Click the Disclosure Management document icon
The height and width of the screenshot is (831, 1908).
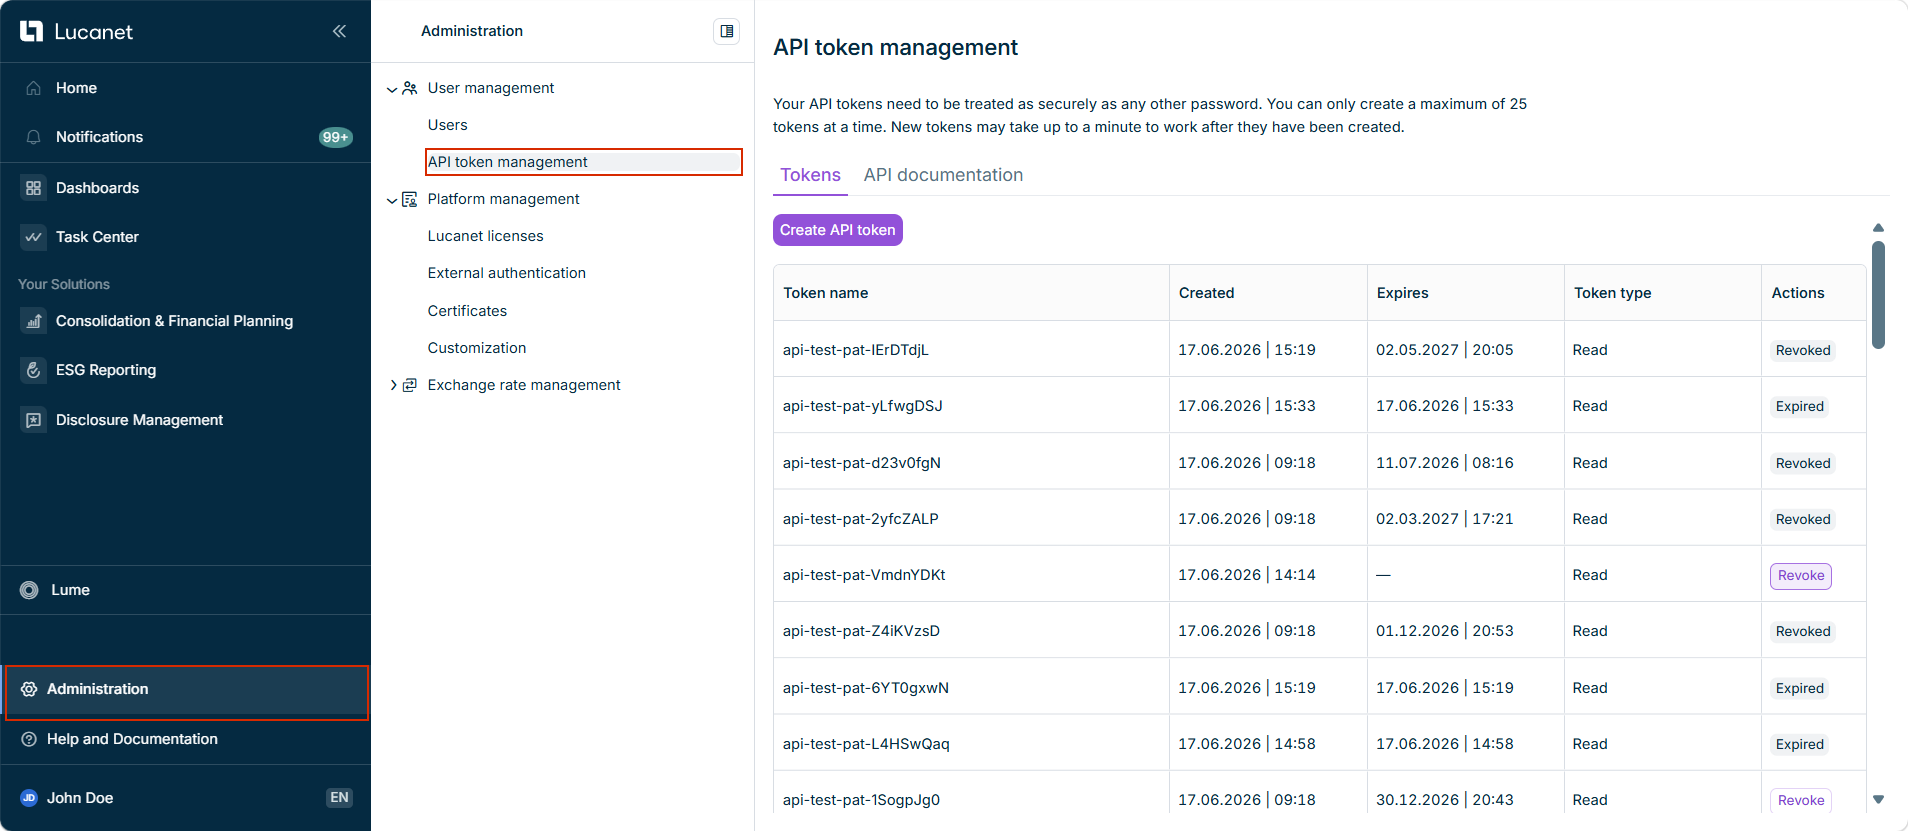pos(33,420)
